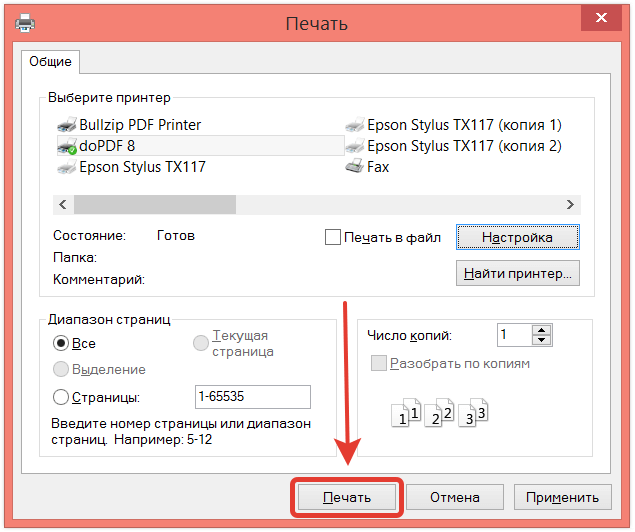Select the Текущая страница radio option

(x=200, y=343)
